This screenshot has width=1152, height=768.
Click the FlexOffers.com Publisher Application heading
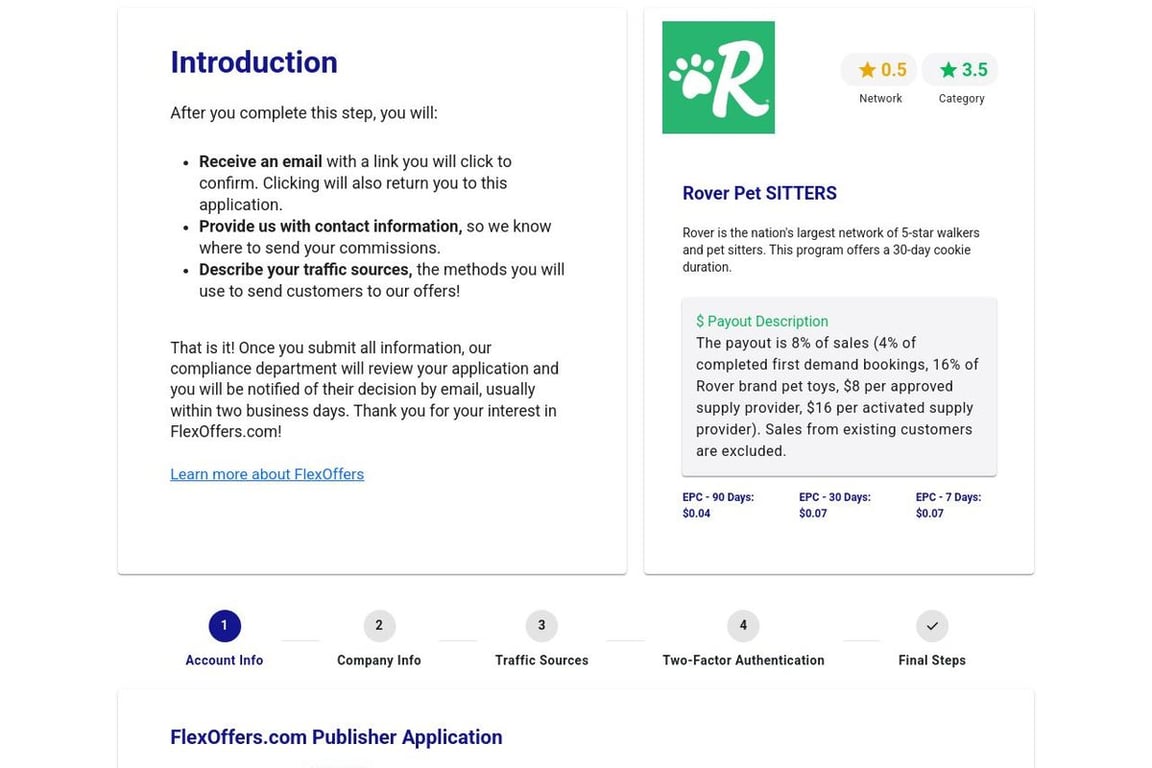pyautogui.click(x=336, y=737)
